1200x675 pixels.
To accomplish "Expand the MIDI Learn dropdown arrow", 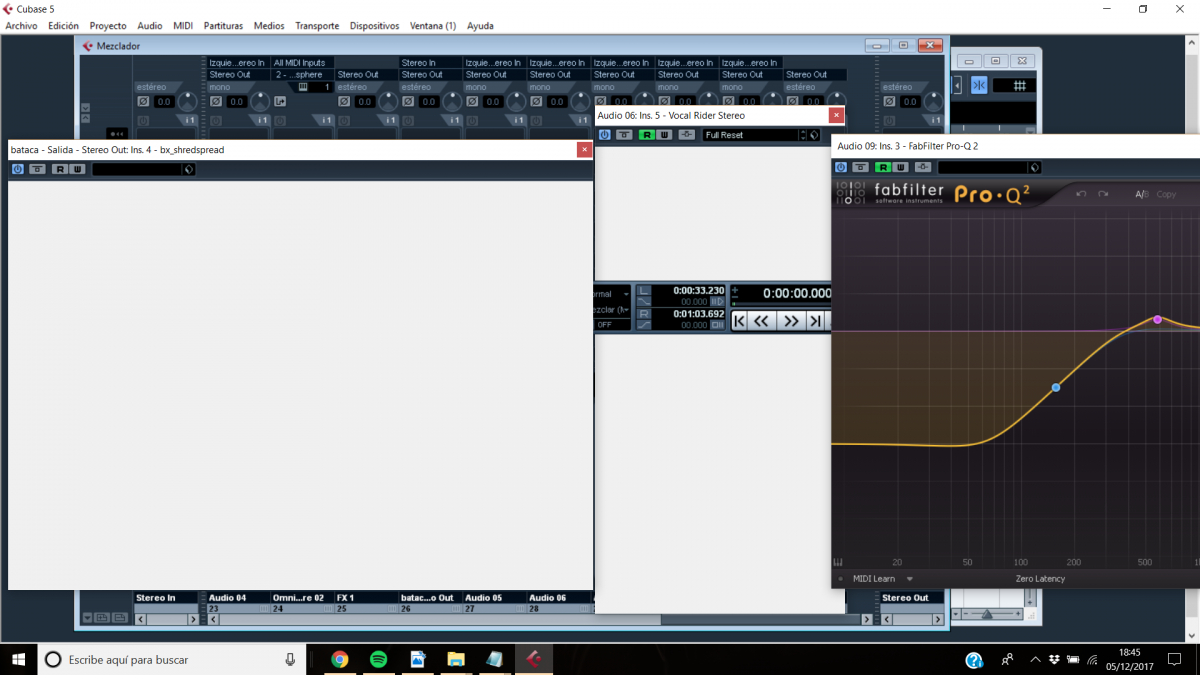I will [x=910, y=579].
